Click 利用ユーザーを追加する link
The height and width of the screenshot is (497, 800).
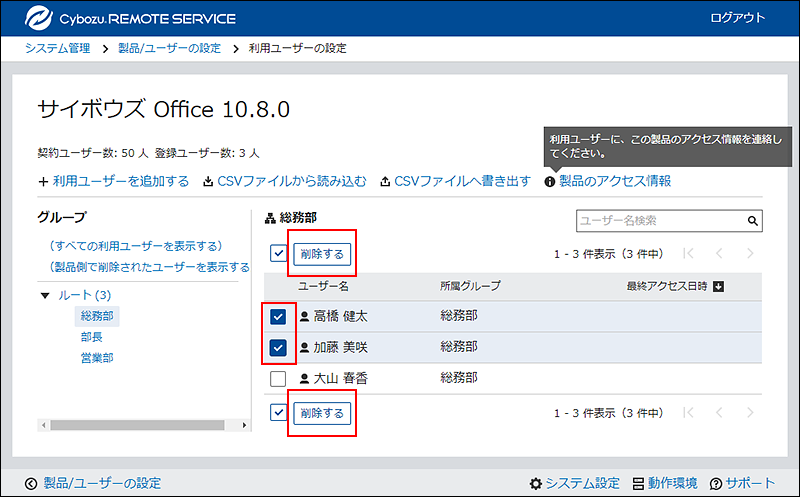point(121,181)
